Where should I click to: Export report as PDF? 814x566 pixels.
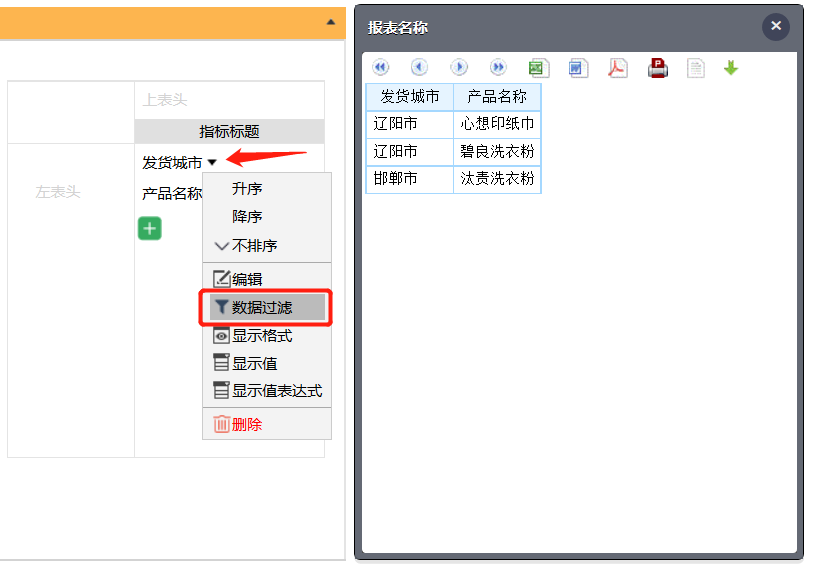pyautogui.click(x=618, y=68)
